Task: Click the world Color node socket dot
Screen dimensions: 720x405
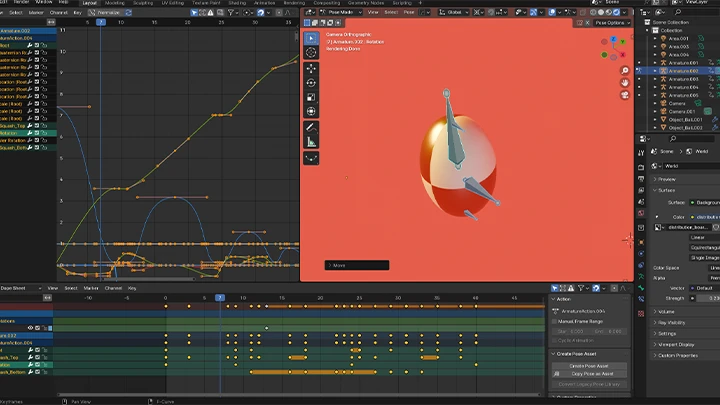Action: coord(693,217)
